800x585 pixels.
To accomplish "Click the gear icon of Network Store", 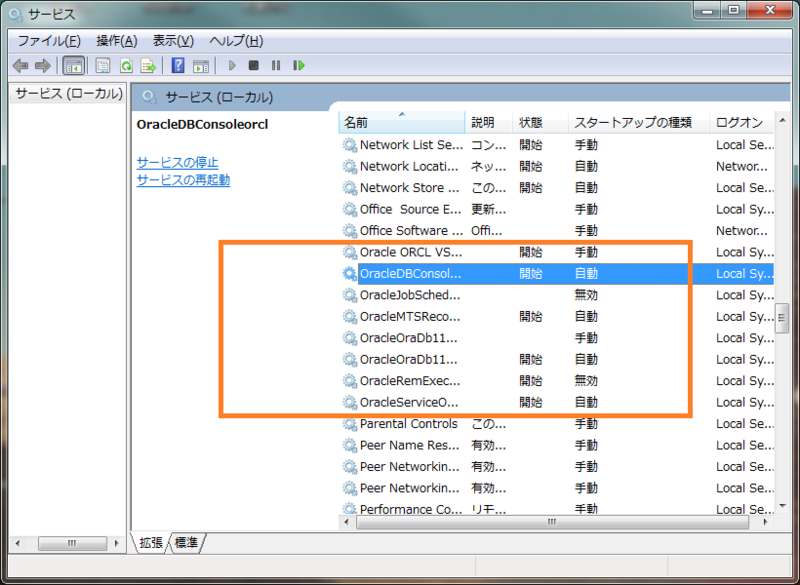I will click(x=349, y=188).
